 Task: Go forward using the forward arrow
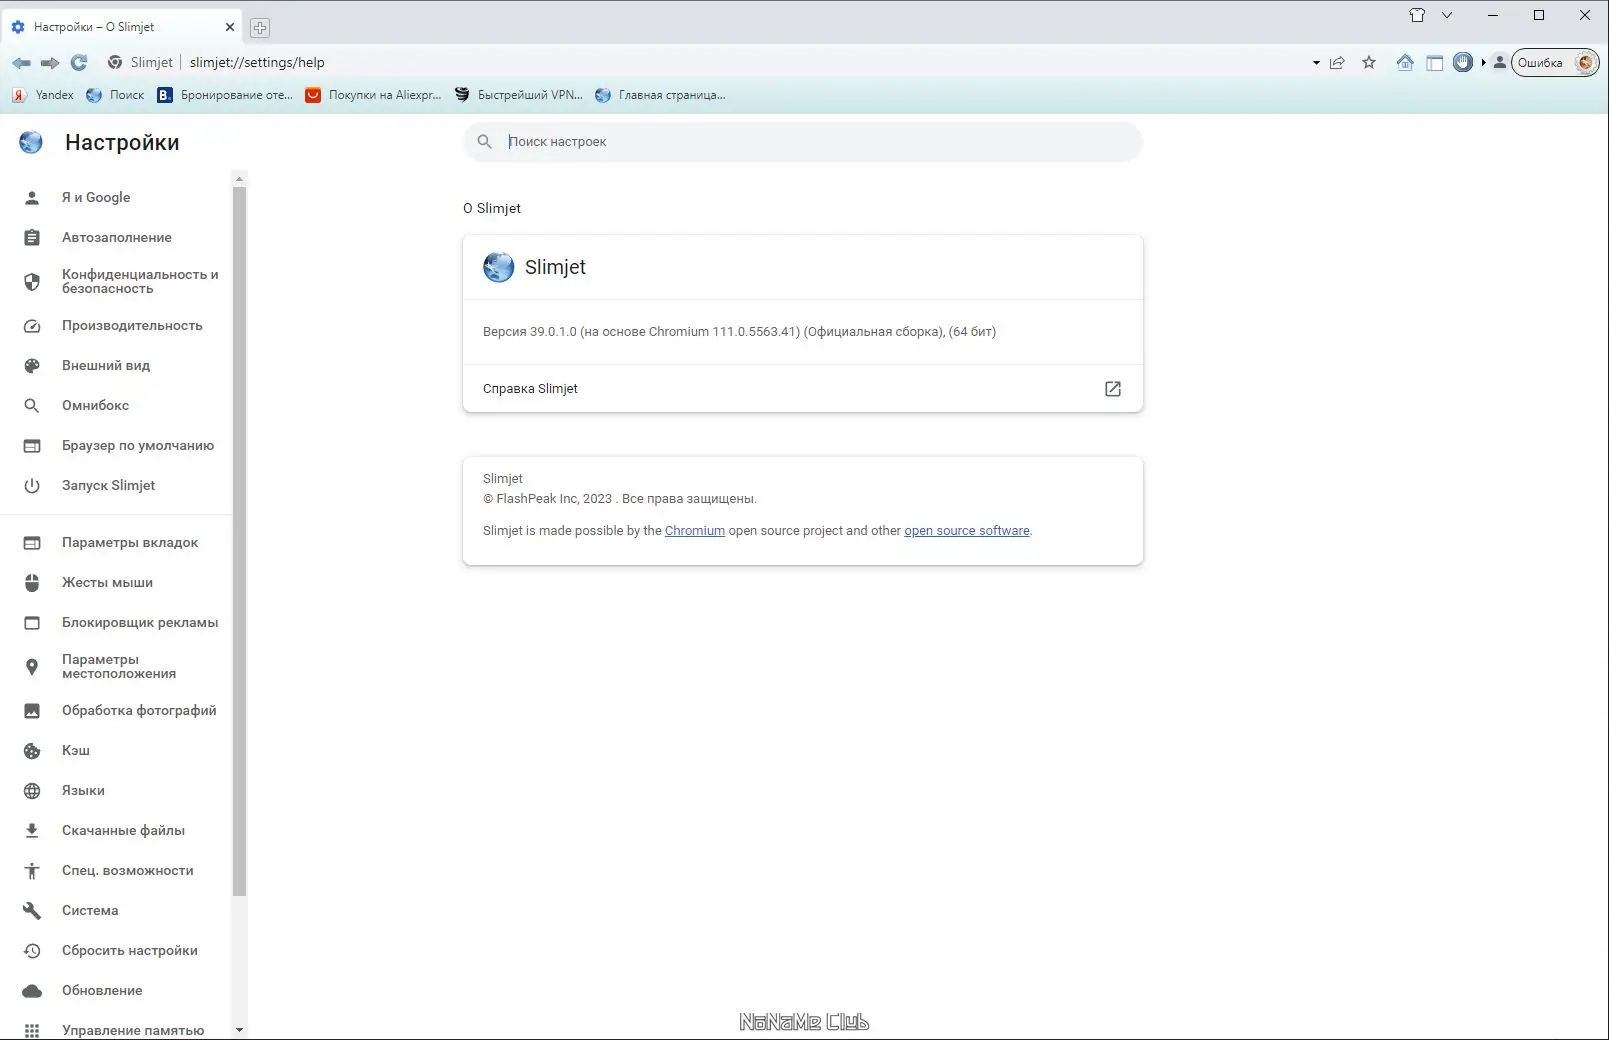(x=50, y=63)
